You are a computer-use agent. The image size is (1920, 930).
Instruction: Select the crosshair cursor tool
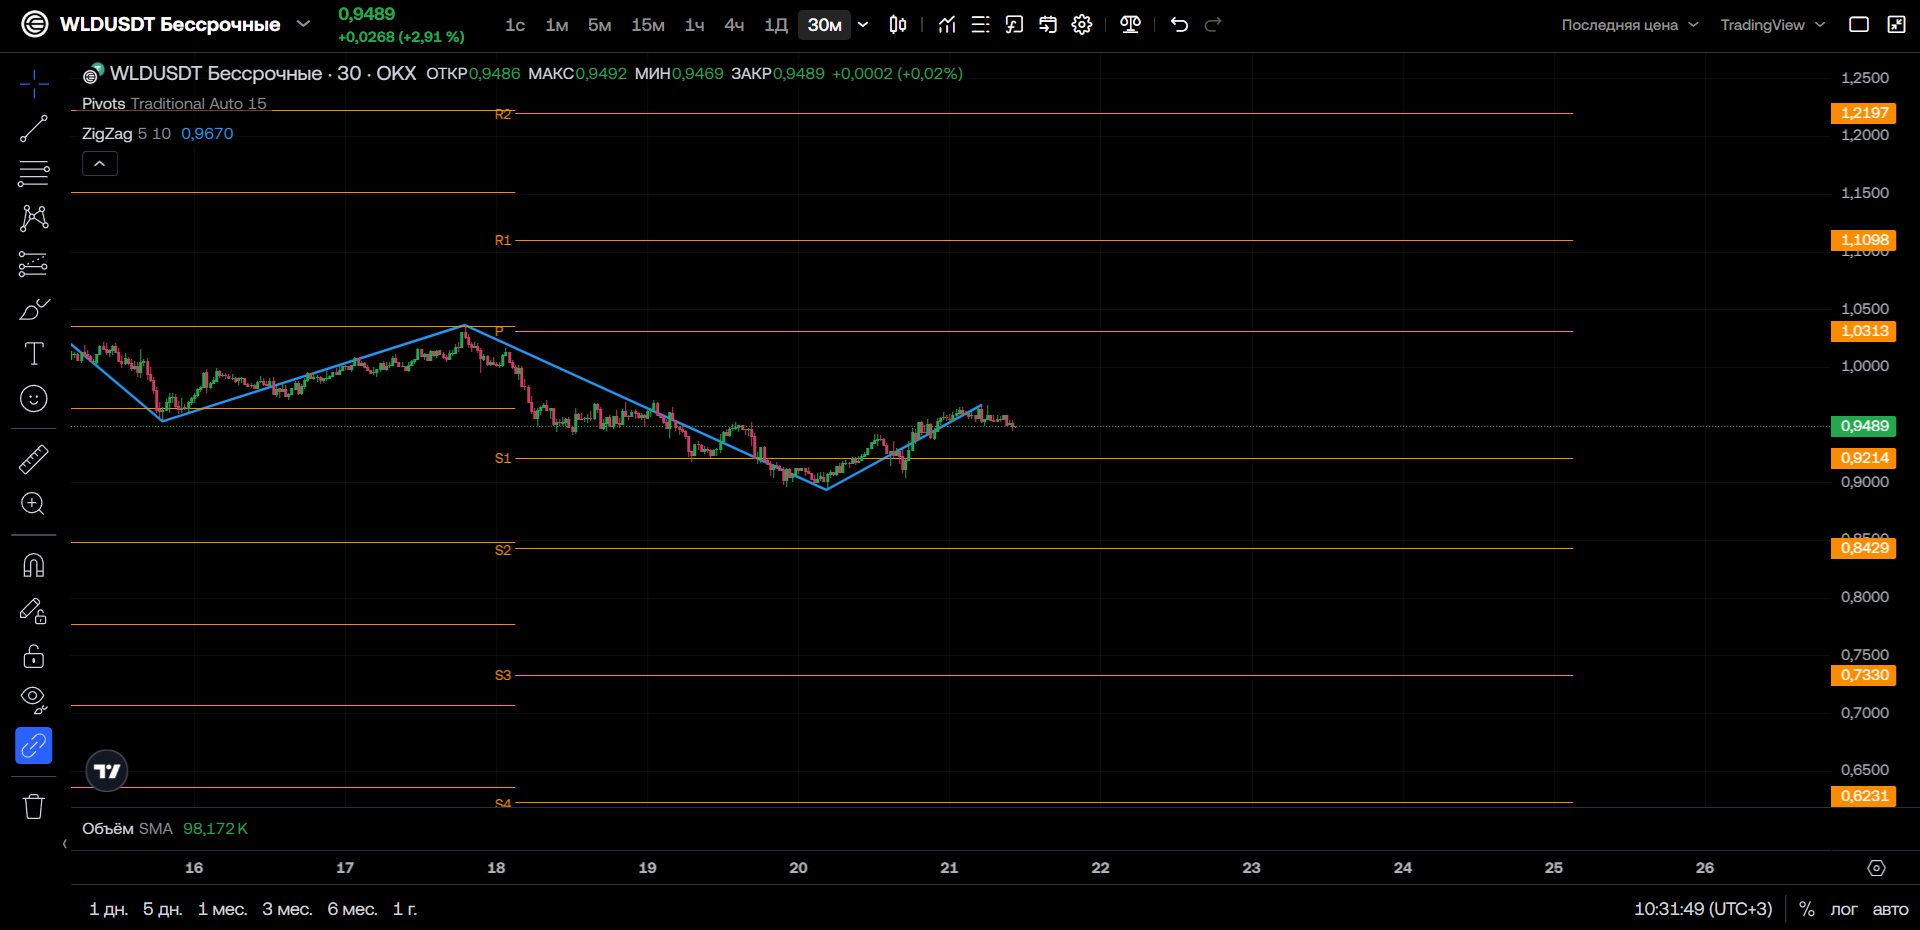[34, 84]
